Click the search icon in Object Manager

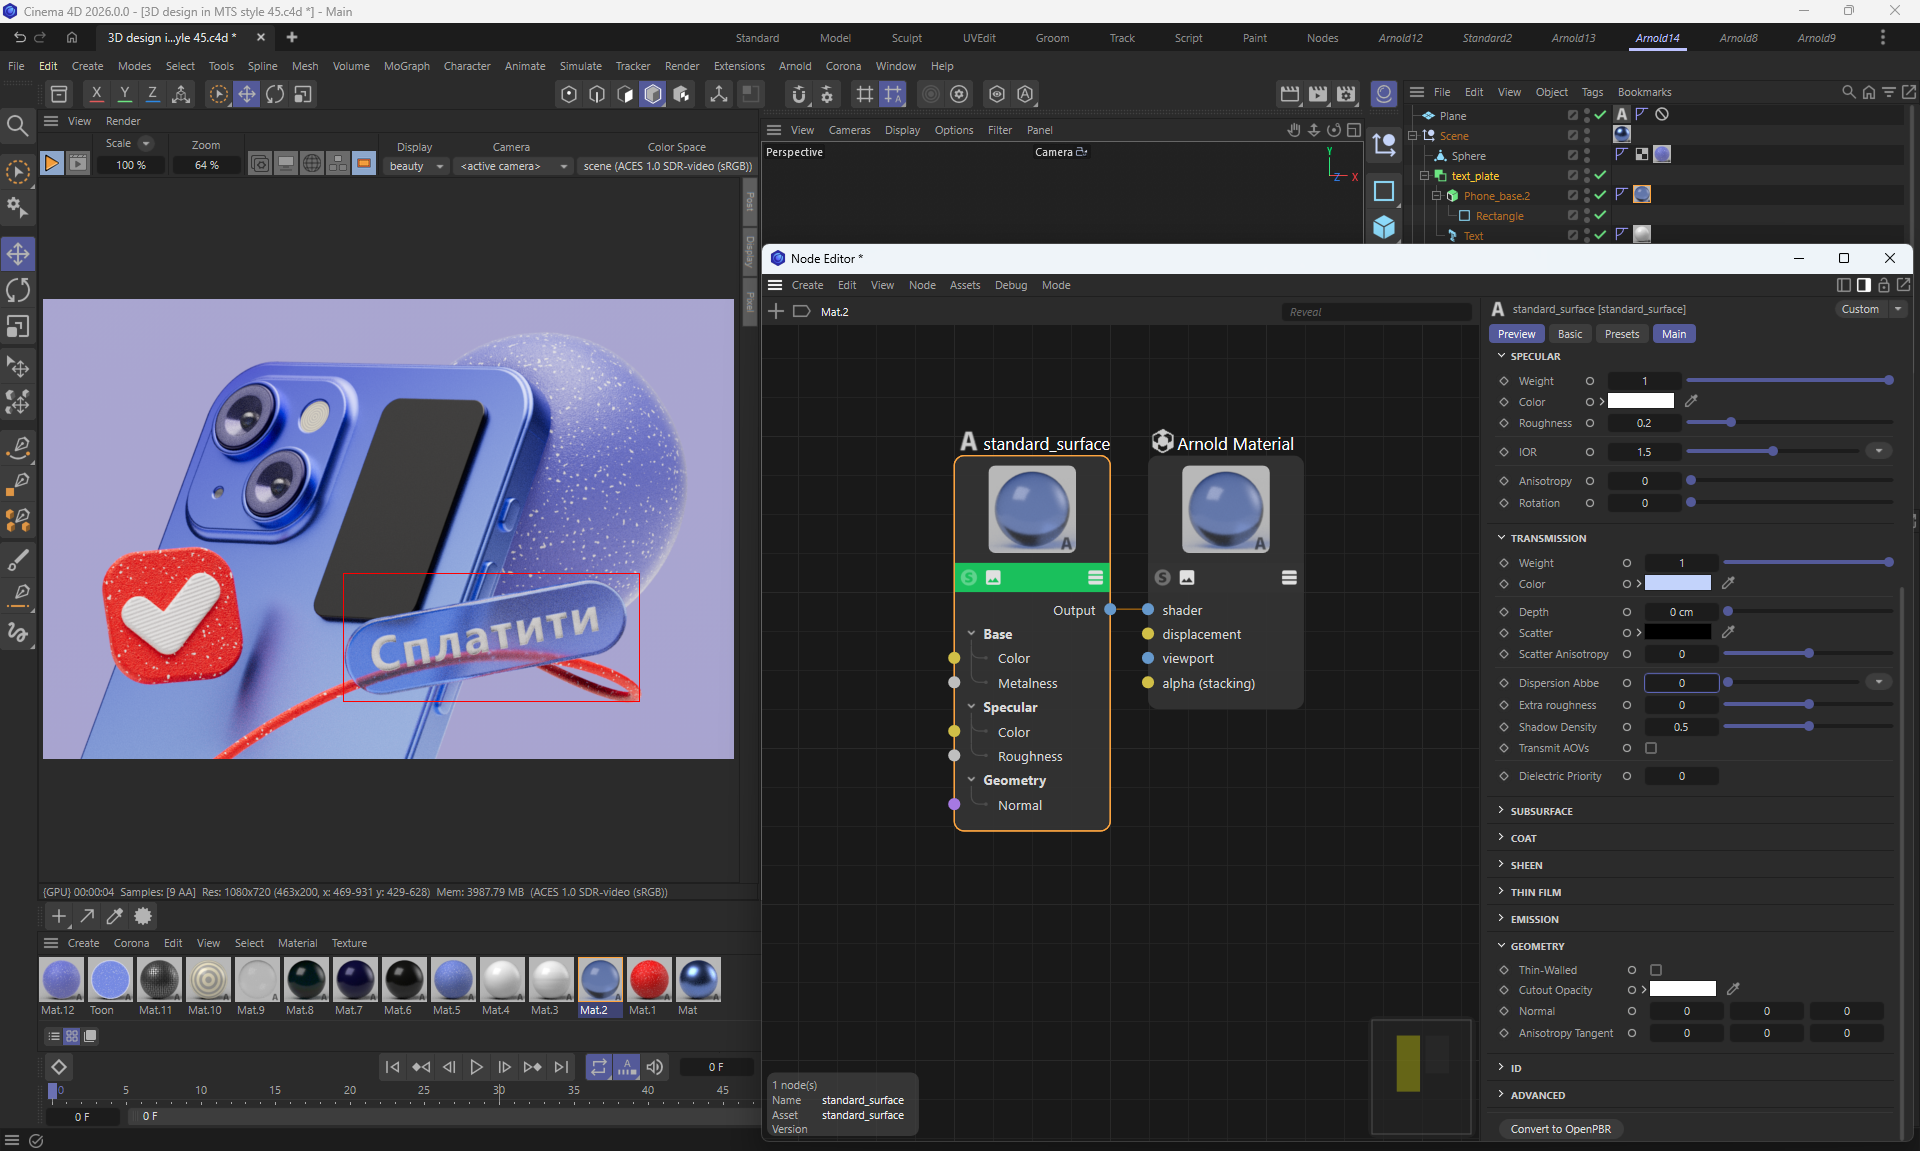click(1848, 92)
